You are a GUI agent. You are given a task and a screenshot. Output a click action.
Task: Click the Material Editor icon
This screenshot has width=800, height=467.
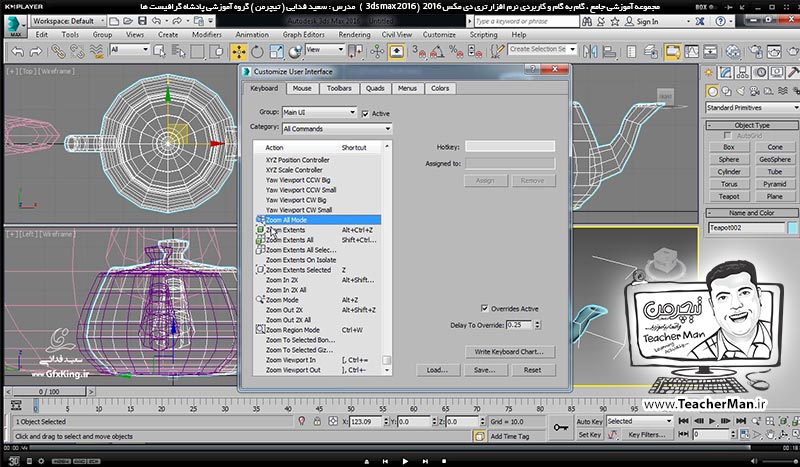[x=733, y=51]
